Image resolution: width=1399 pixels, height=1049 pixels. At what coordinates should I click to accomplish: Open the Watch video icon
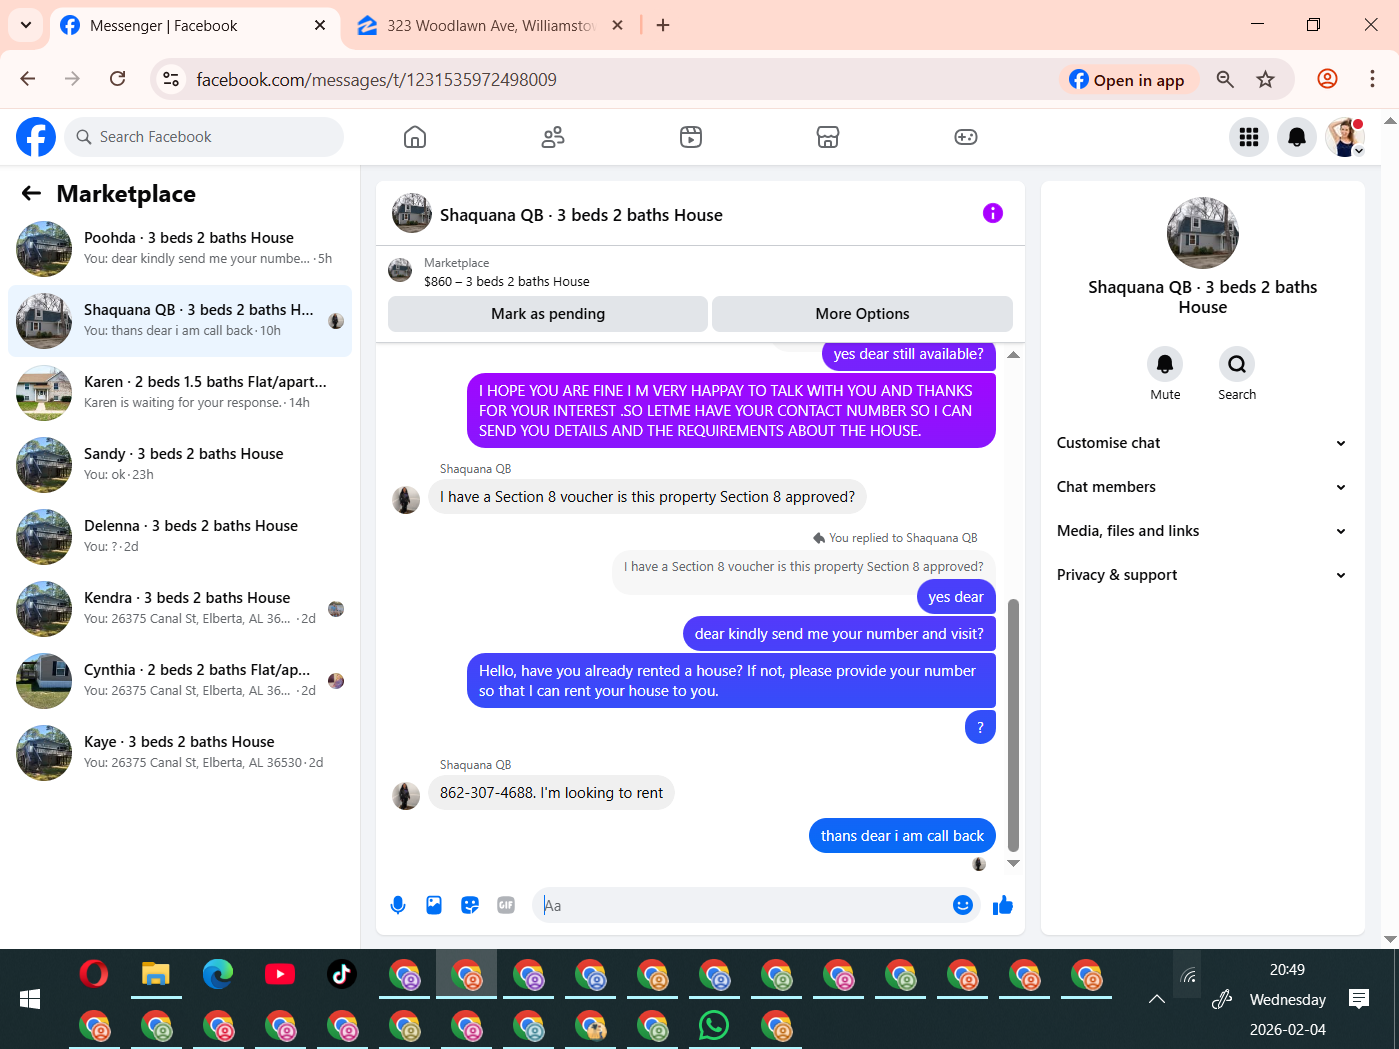691,137
